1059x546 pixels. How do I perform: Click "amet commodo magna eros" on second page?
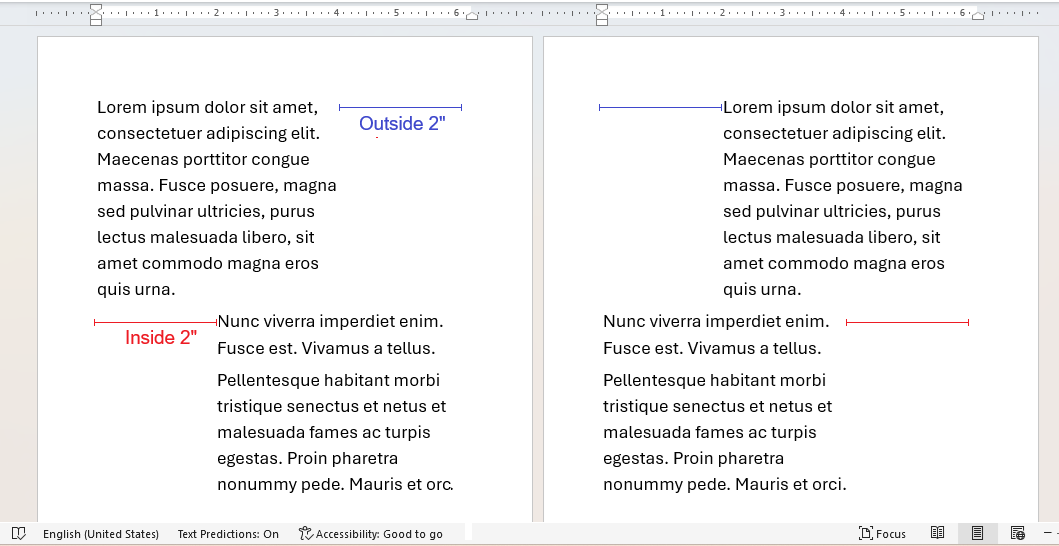834,264
